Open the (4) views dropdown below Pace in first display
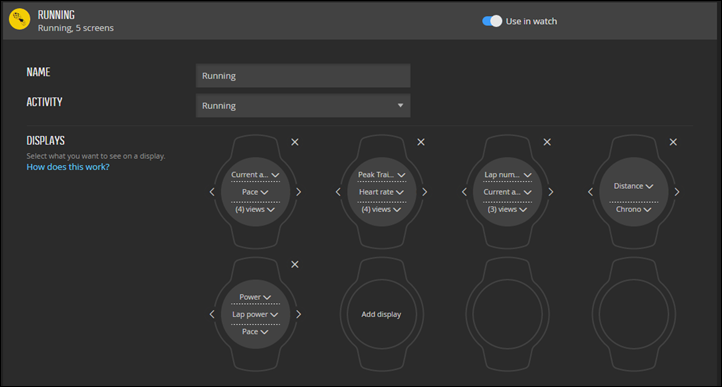Screen dimensions: 722x387 [255, 209]
